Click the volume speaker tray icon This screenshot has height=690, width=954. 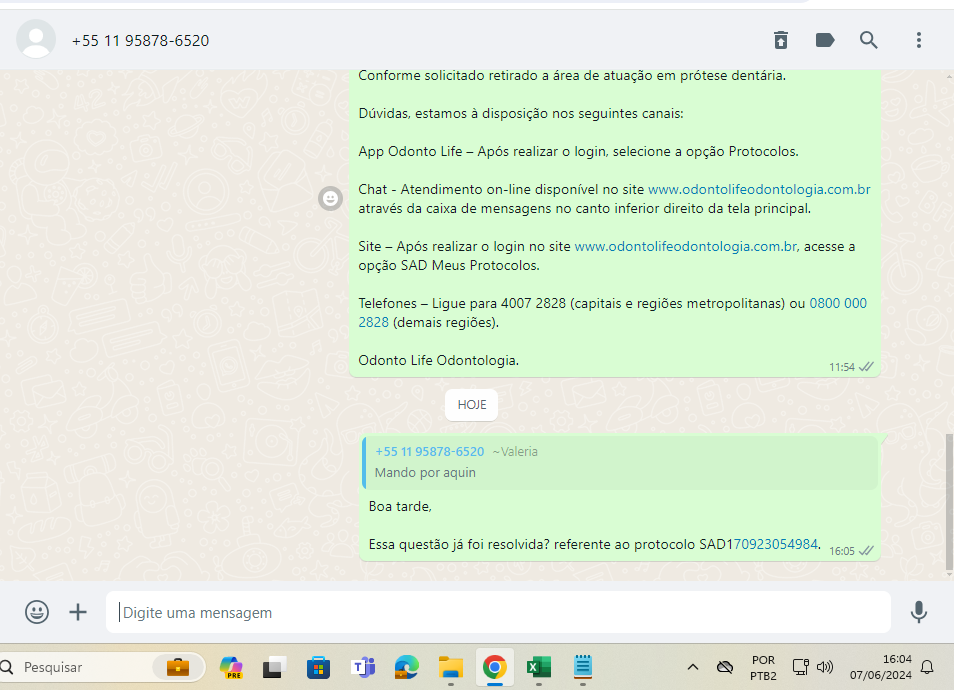(x=824, y=667)
